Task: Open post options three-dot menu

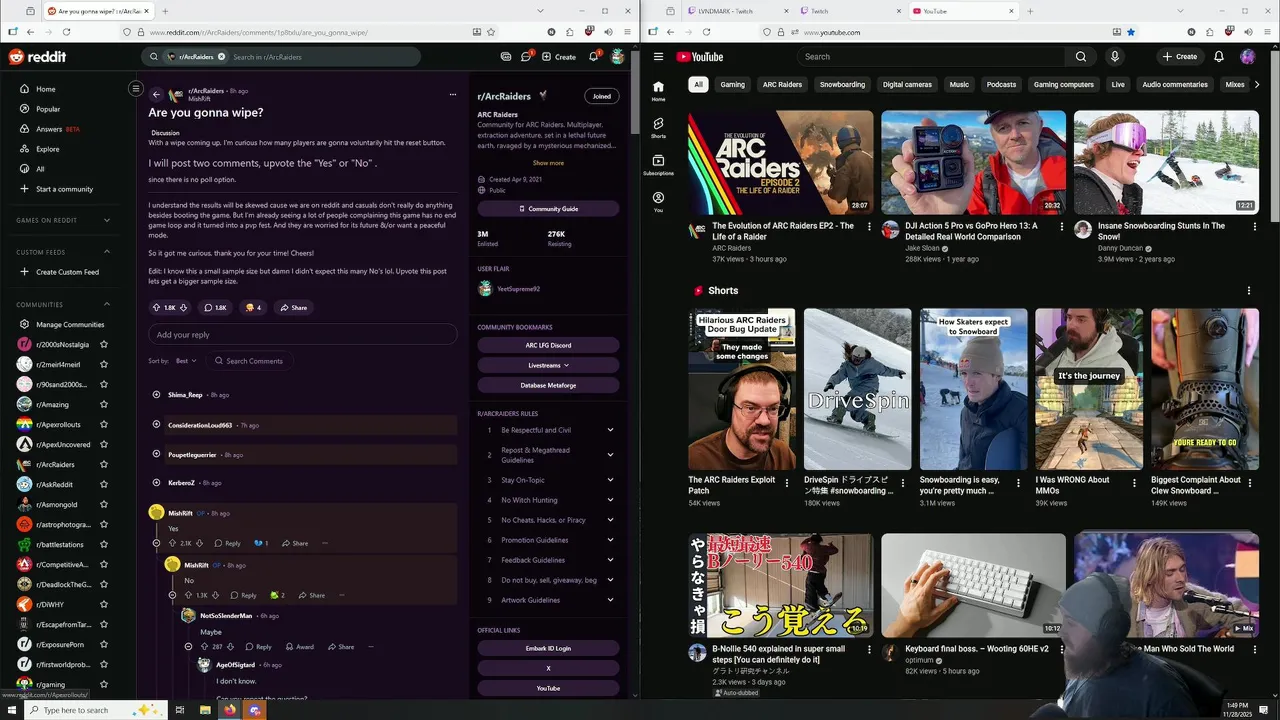Action: click(452, 95)
